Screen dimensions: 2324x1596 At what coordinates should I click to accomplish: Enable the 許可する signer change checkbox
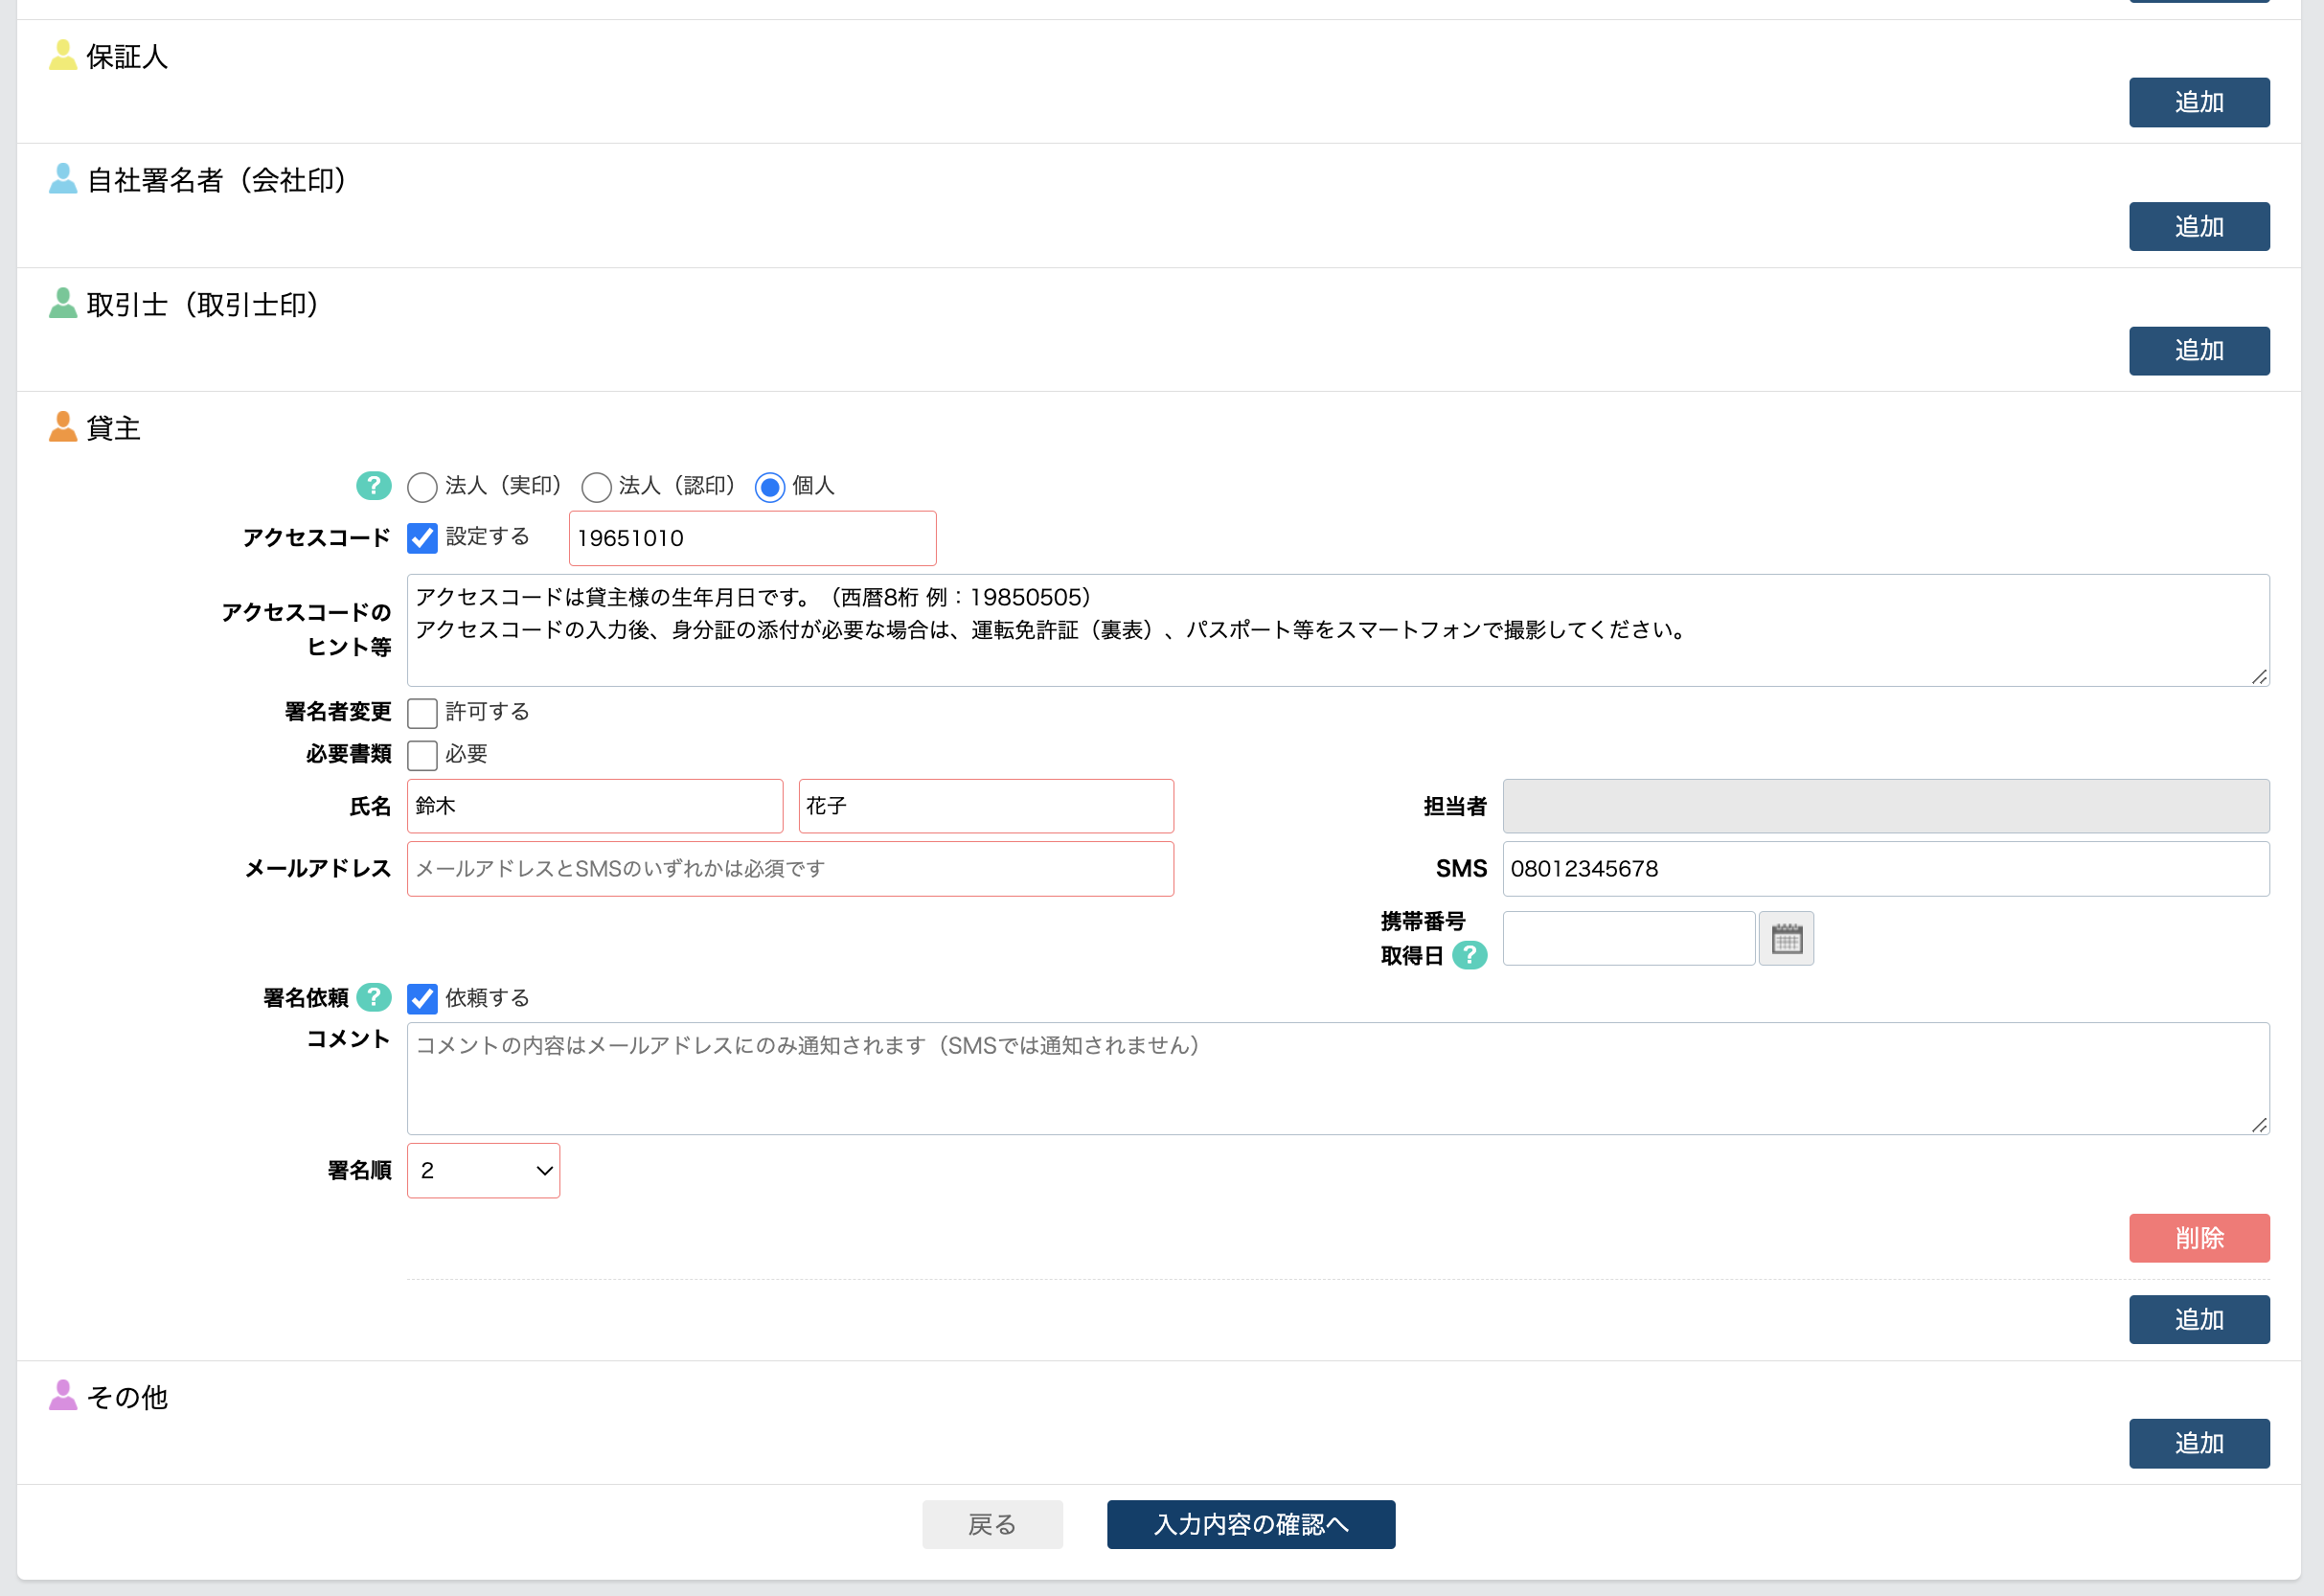click(422, 712)
